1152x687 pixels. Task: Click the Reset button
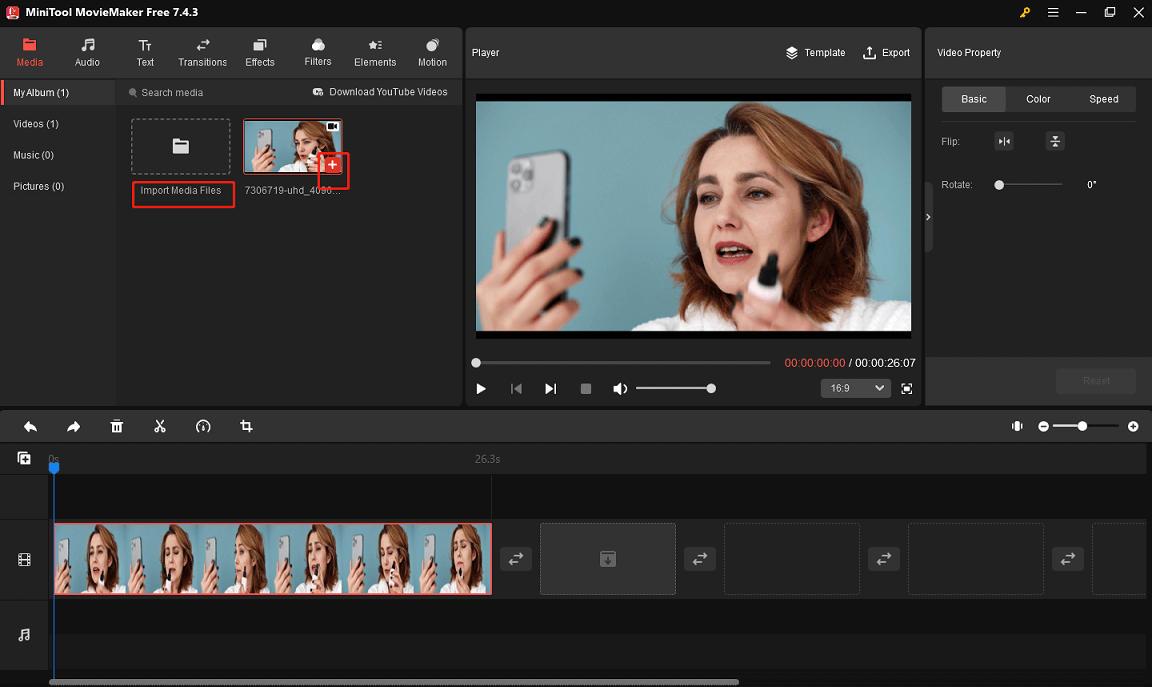pyautogui.click(x=1096, y=381)
